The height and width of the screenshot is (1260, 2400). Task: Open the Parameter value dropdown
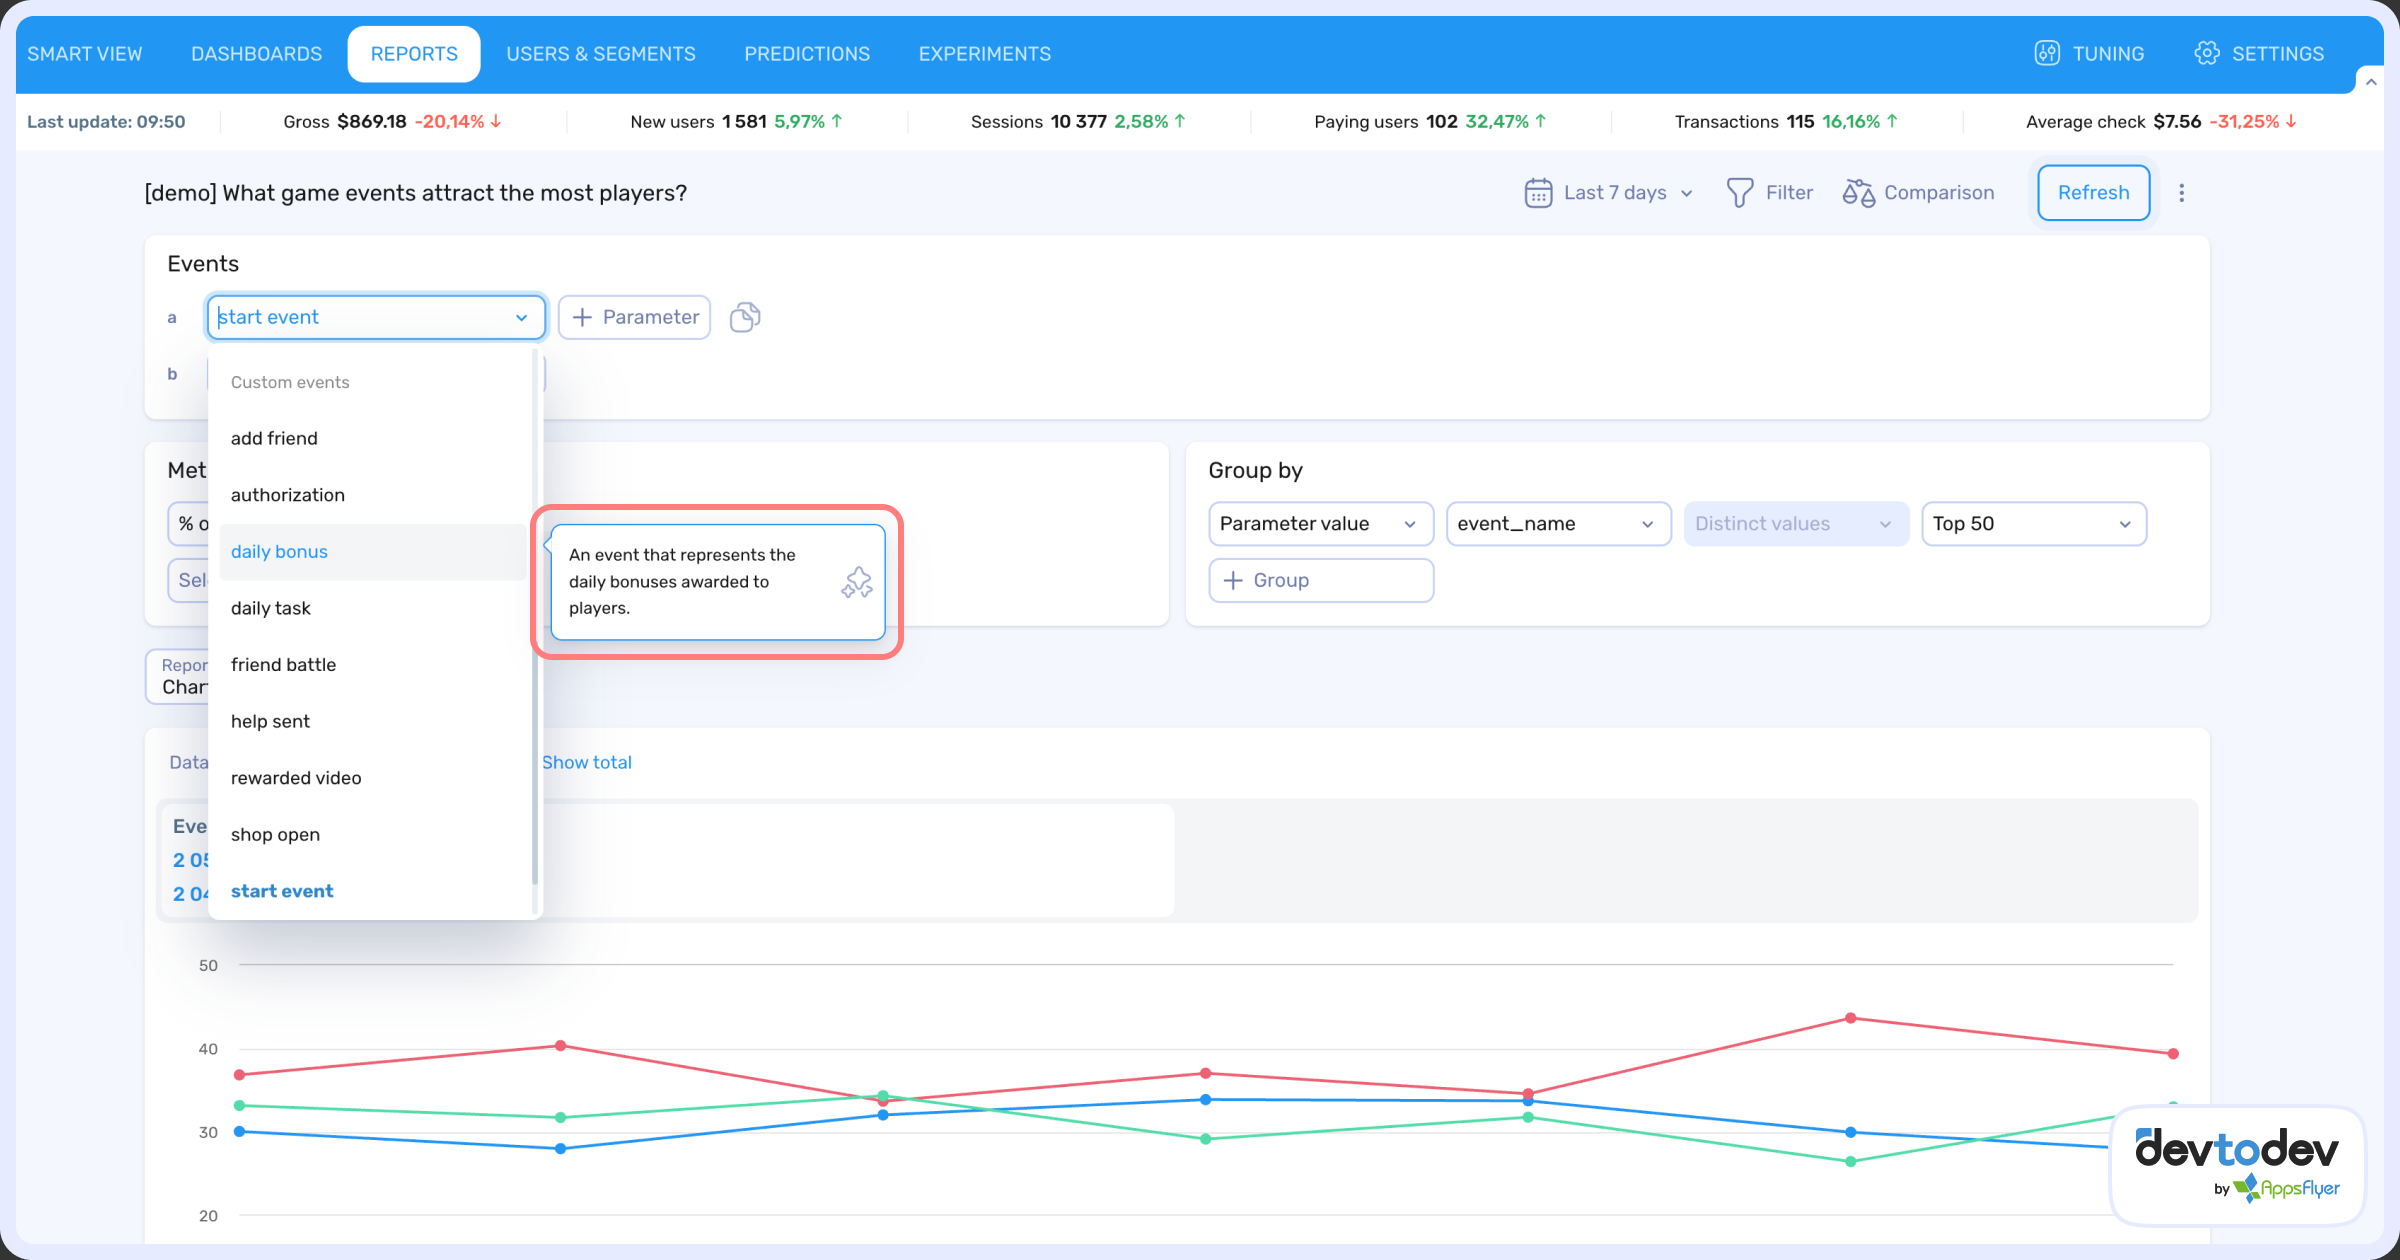point(1320,523)
